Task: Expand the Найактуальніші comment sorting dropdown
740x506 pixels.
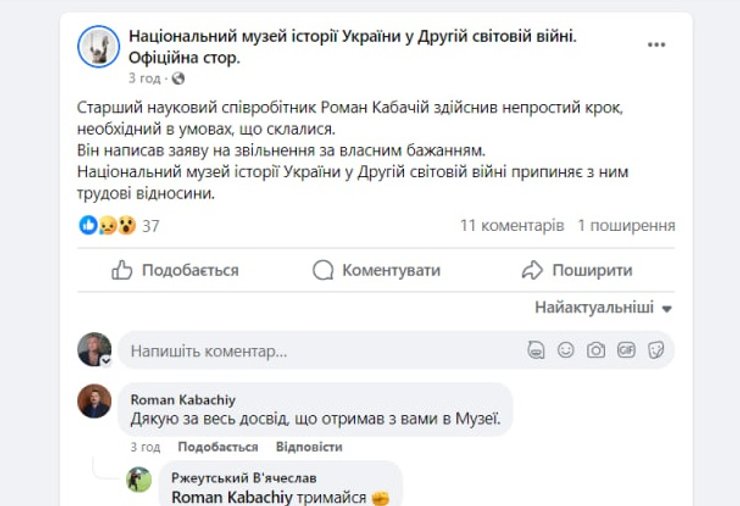Action: point(602,307)
